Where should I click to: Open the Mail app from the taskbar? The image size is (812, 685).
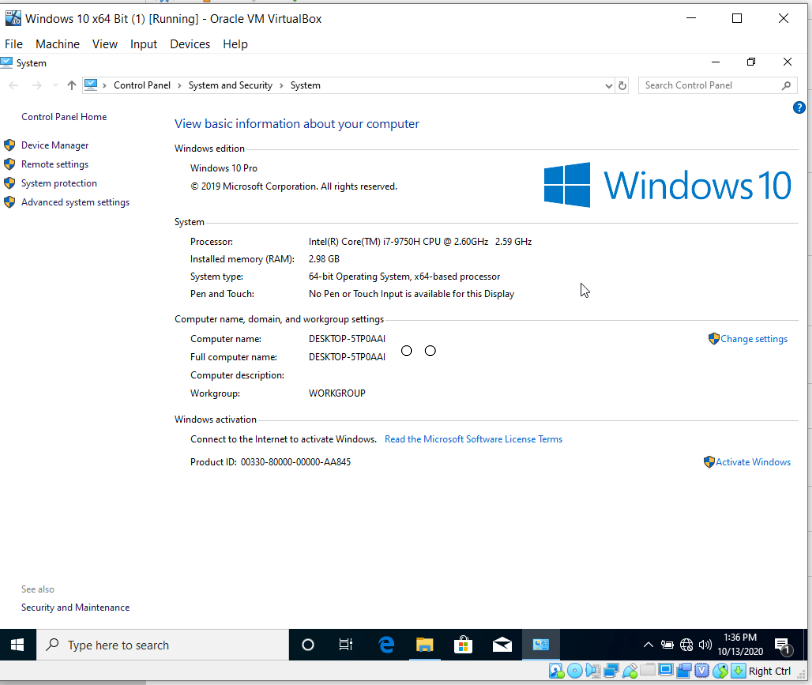(x=502, y=645)
